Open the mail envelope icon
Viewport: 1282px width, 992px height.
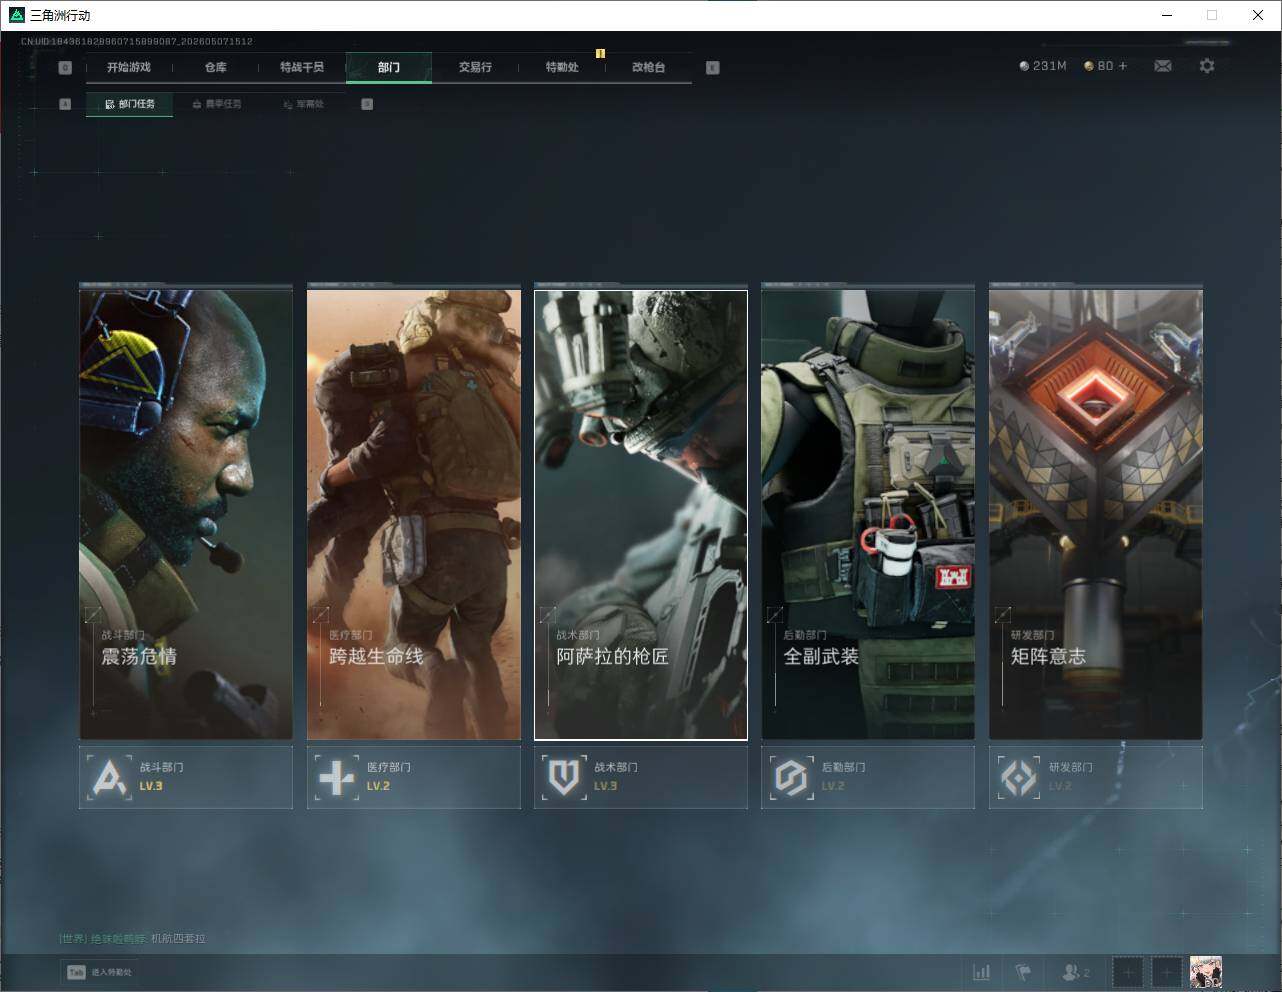pyautogui.click(x=1163, y=66)
